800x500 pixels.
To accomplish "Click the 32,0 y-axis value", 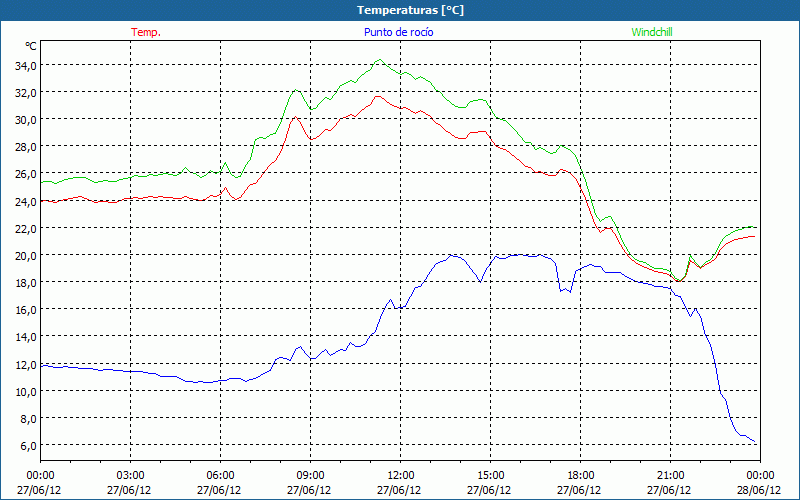I will pos(26,93).
